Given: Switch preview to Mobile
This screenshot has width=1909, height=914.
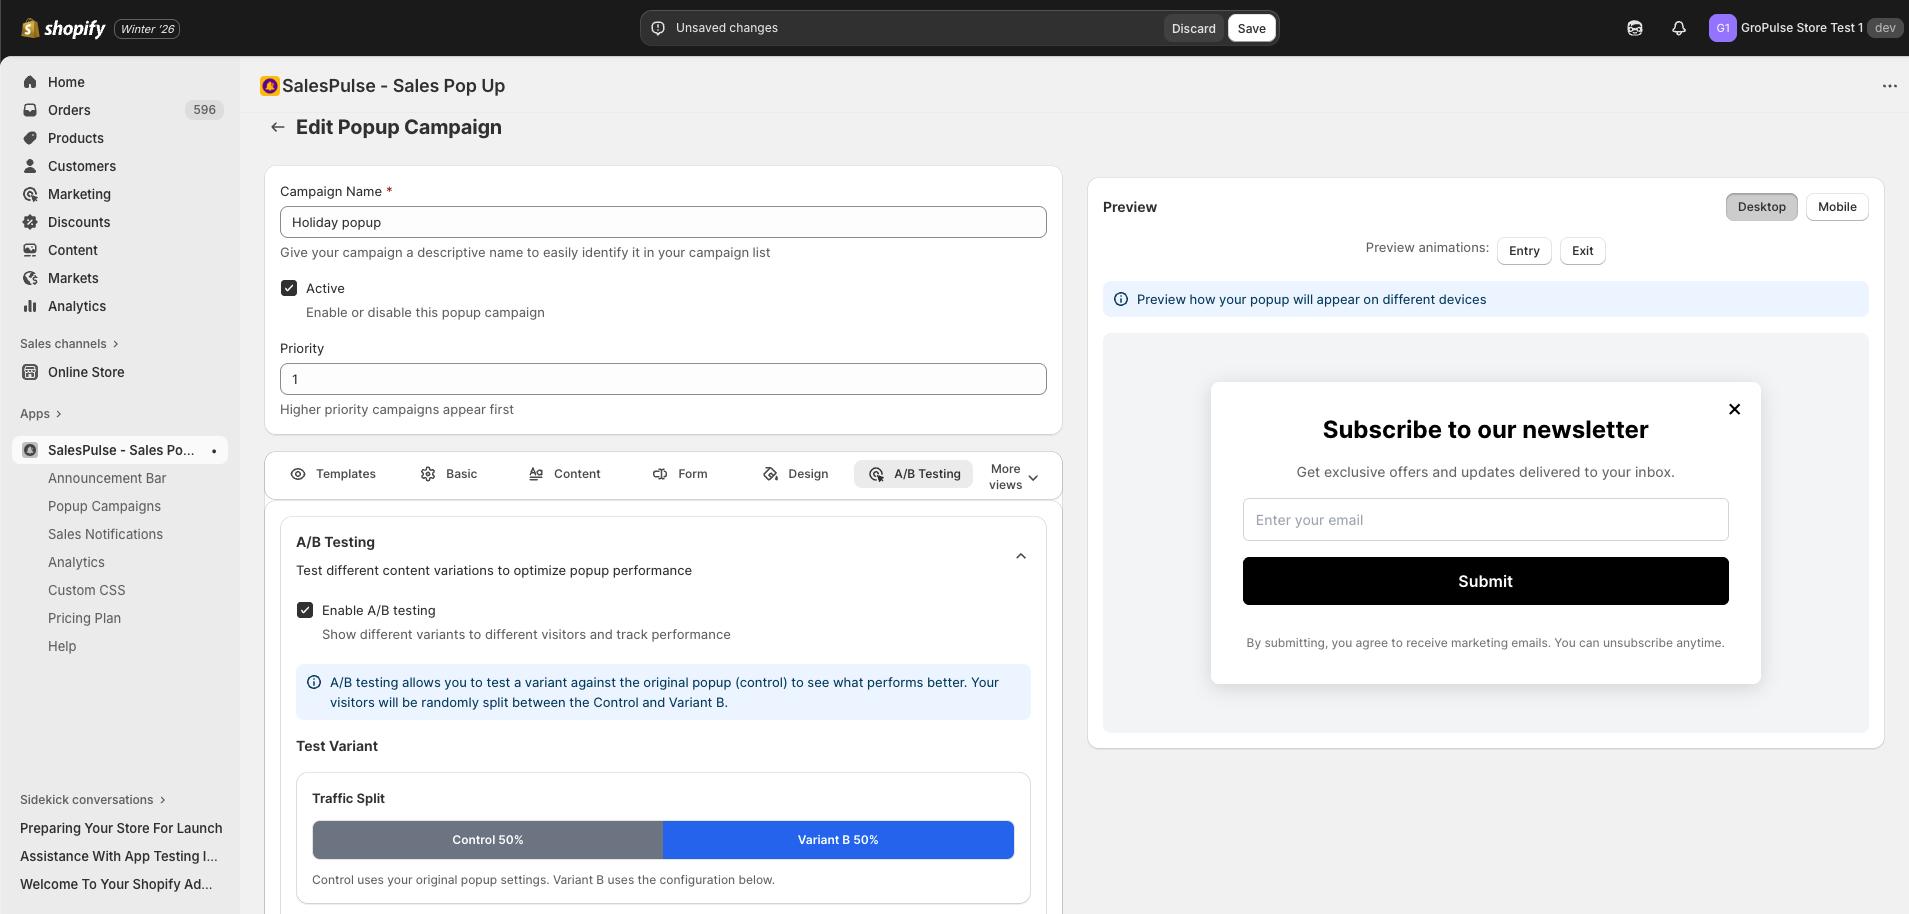Looking at the screenshot, I should [x=1836, y=207].
